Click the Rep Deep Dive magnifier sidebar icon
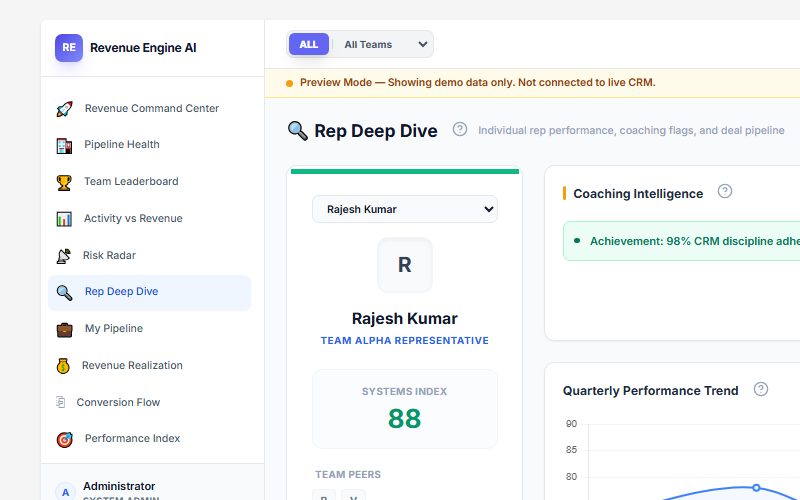This screenshot has height=500, width=800. point(64,292)
